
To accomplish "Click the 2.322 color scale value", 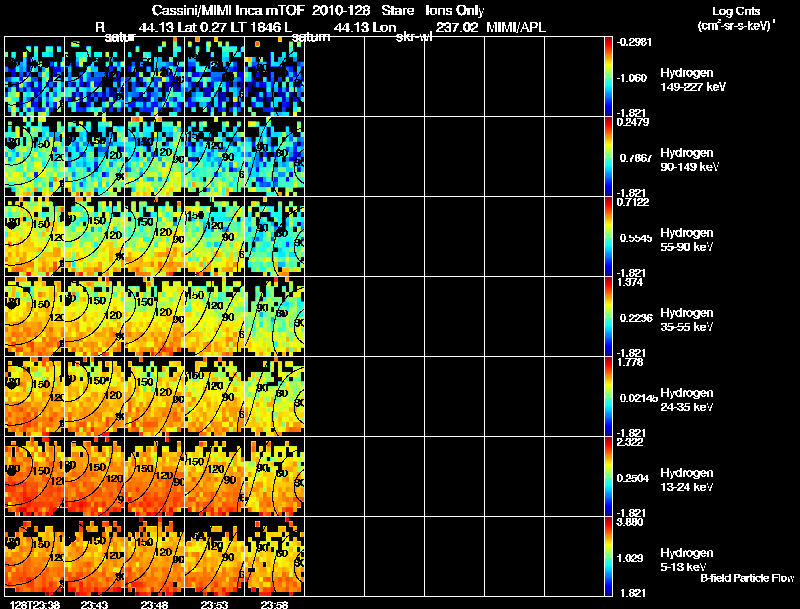I will (x=630, y=442).
